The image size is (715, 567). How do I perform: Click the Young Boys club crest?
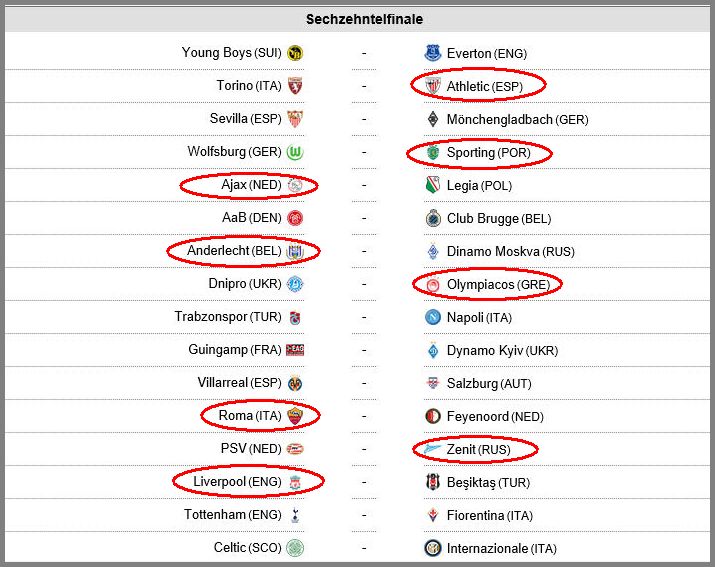pos(295,53)
